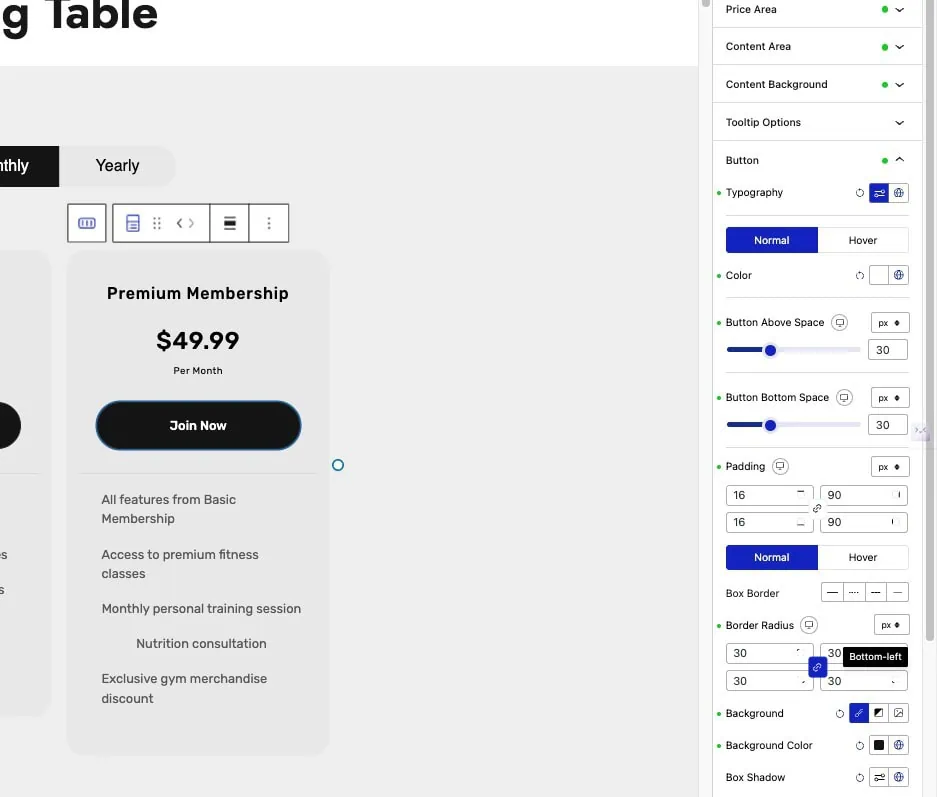Collapse the Button panel section
Image resolution: width=937 pixels, height=797 pixels.
(x=899, y=160)
